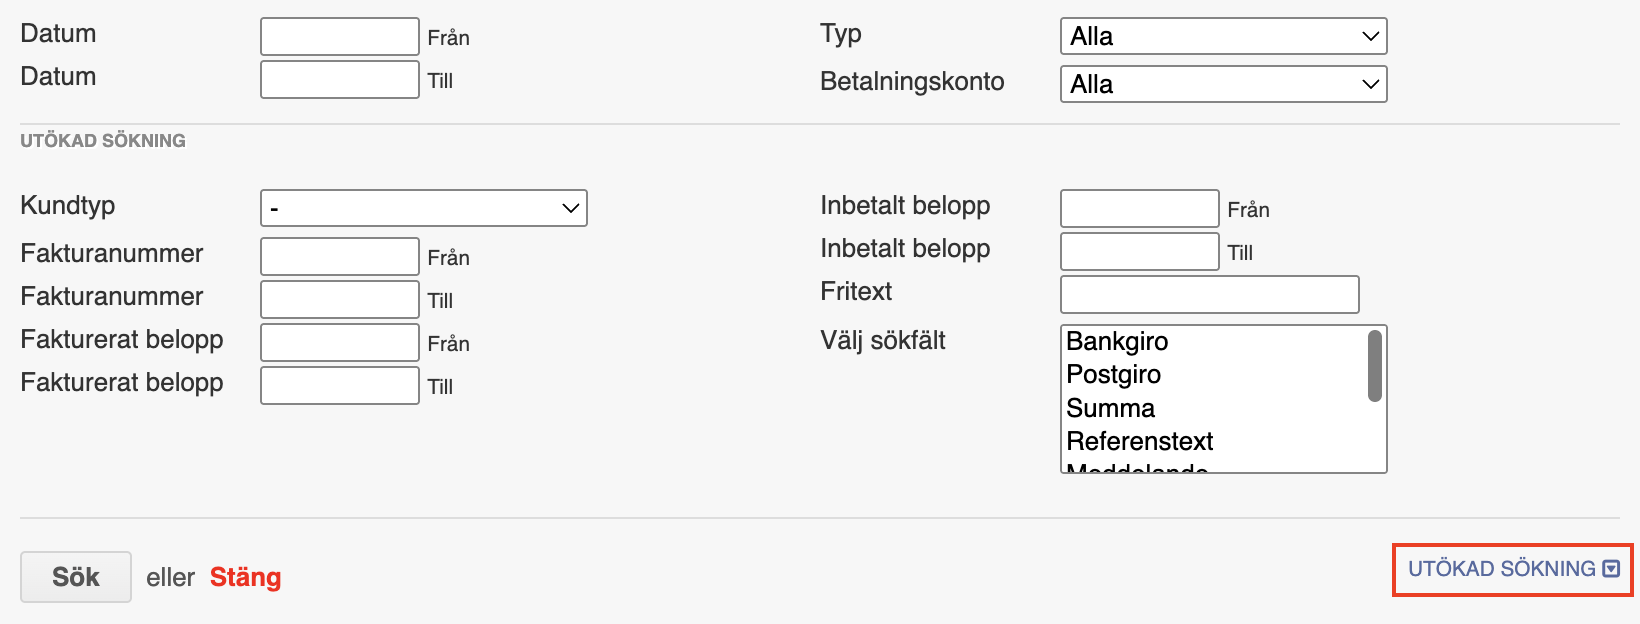Focus the Datum Till input field
The image size is (1640, 624).
340,80
